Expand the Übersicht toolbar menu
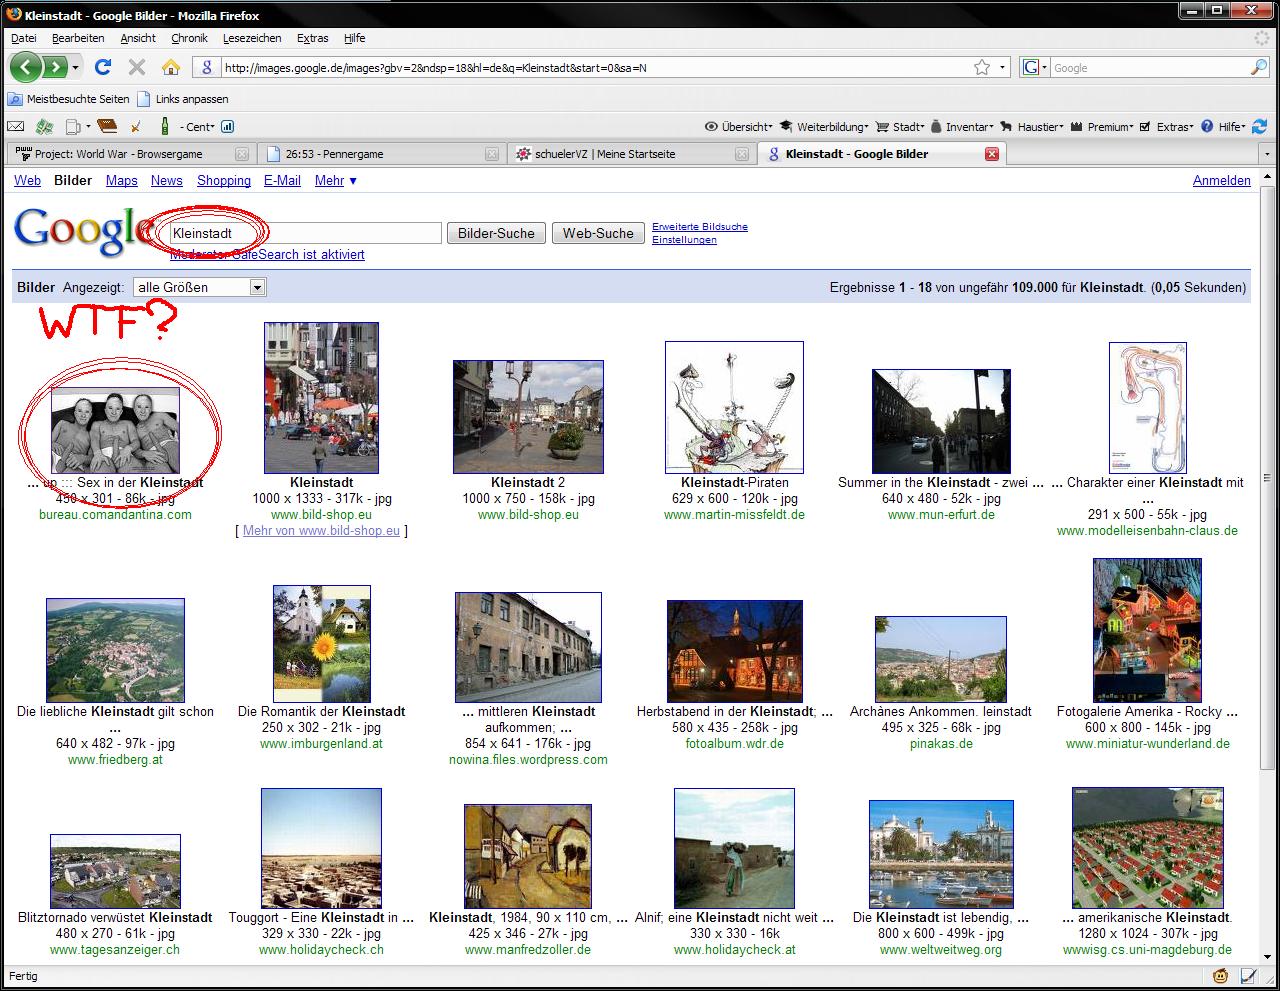1280x991 pixels. pos(738,127)
